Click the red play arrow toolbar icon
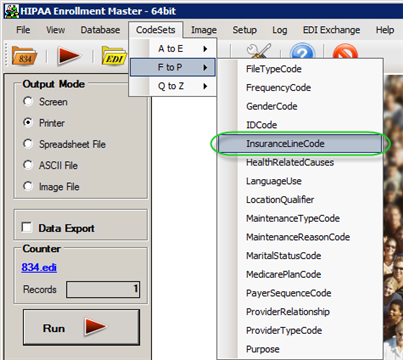The image size is (403, 360). pyautogui.click(x=69, y=55)
